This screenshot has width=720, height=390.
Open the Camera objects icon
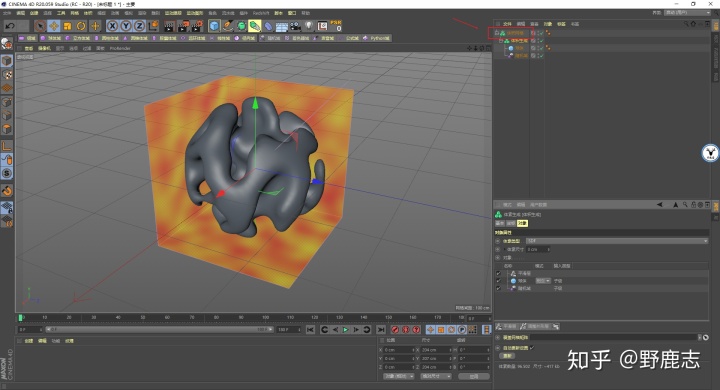(x=295, y=26)
